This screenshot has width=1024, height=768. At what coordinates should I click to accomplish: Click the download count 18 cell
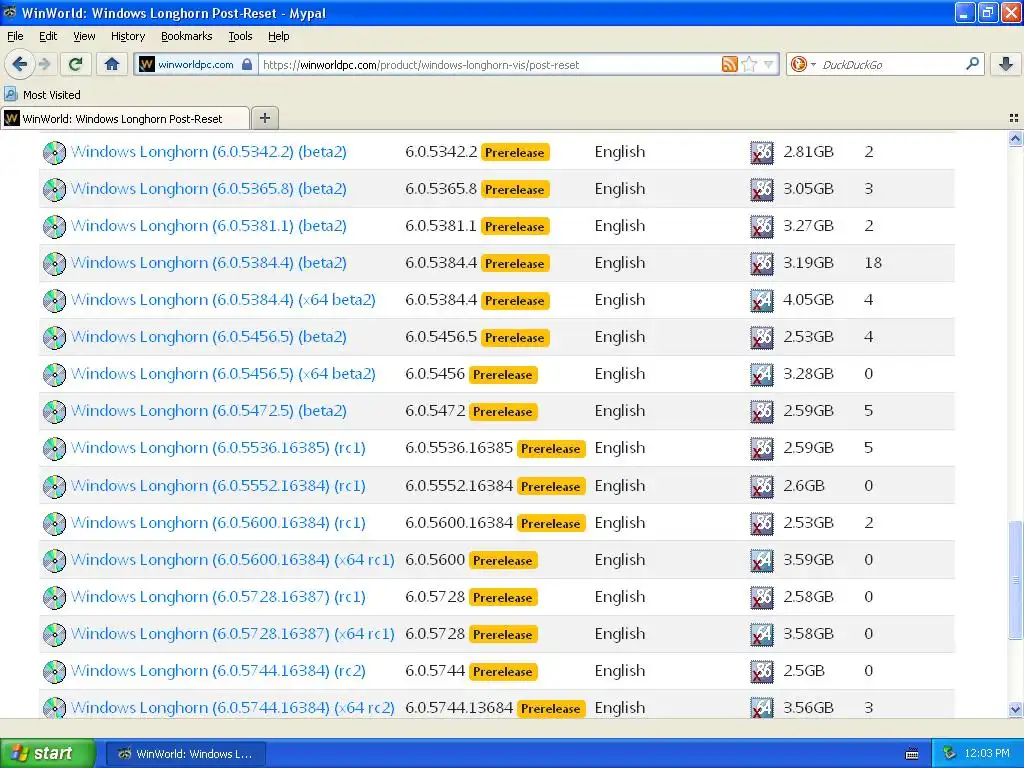(873, 263)
